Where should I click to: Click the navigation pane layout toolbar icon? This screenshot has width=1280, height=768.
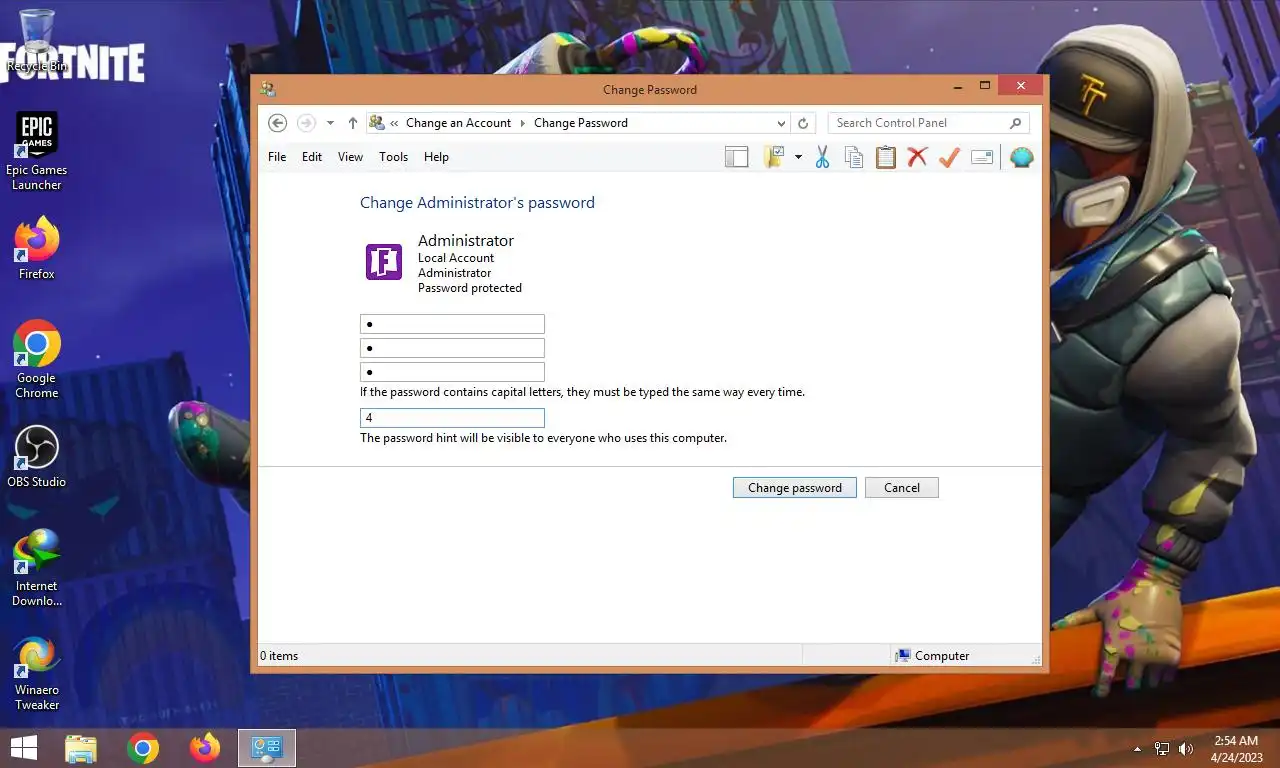[x=737, y=157]
